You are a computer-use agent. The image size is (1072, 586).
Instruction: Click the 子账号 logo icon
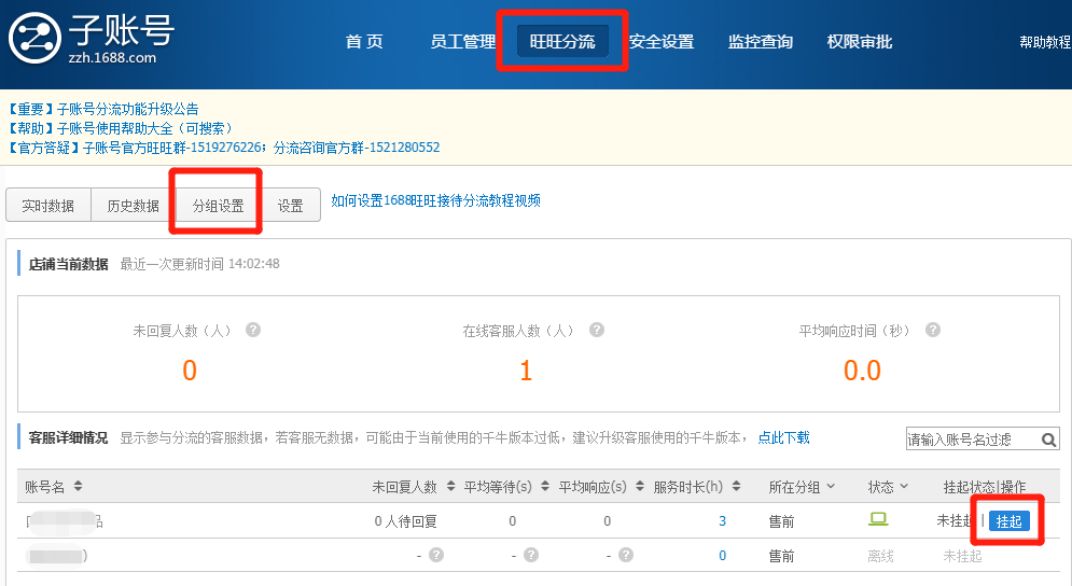pyautogui.click(x=35, y=38)
